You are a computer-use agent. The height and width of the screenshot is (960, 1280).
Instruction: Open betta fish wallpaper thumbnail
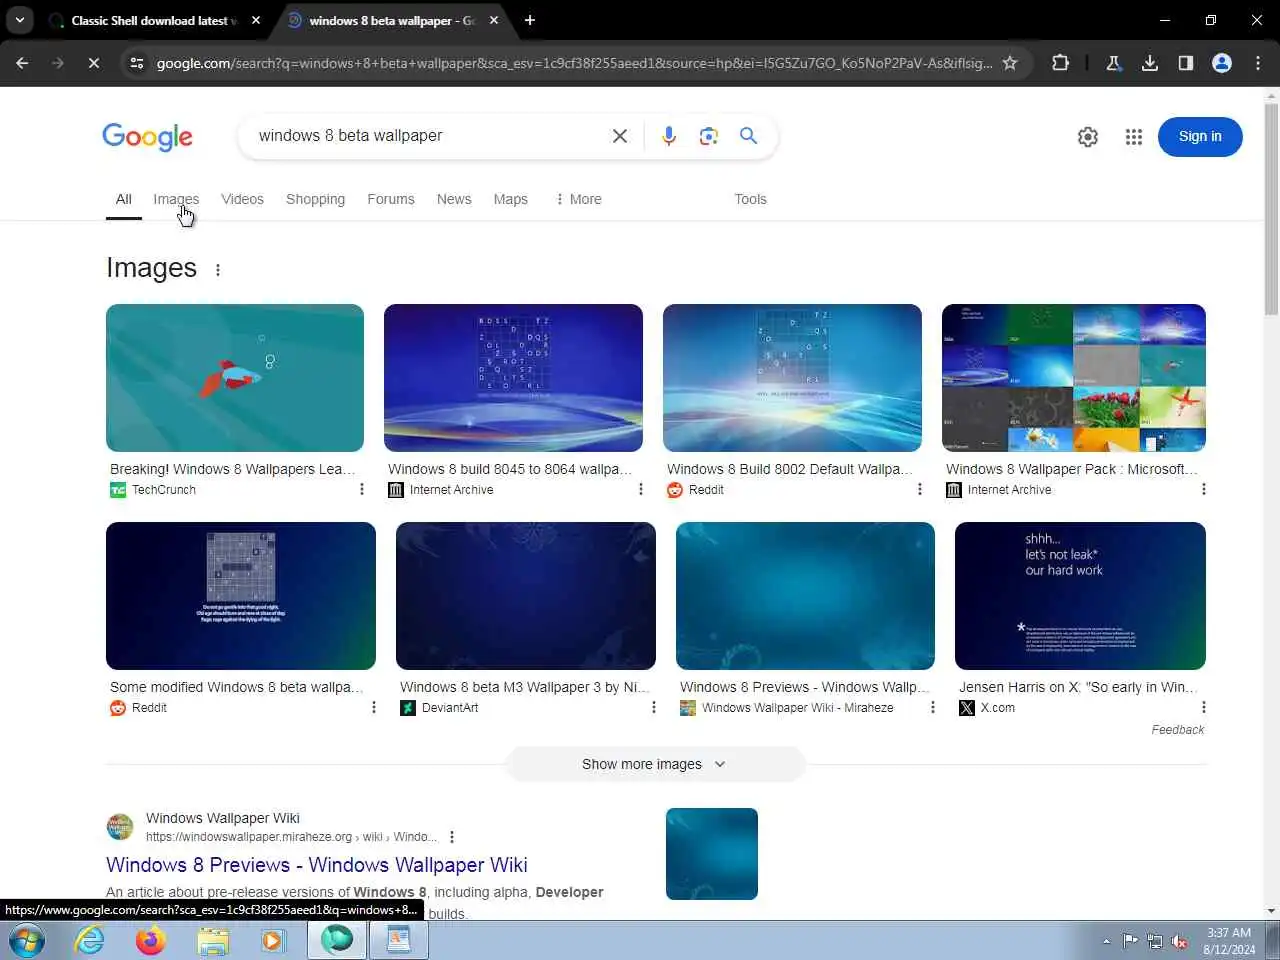coord(235,378)
